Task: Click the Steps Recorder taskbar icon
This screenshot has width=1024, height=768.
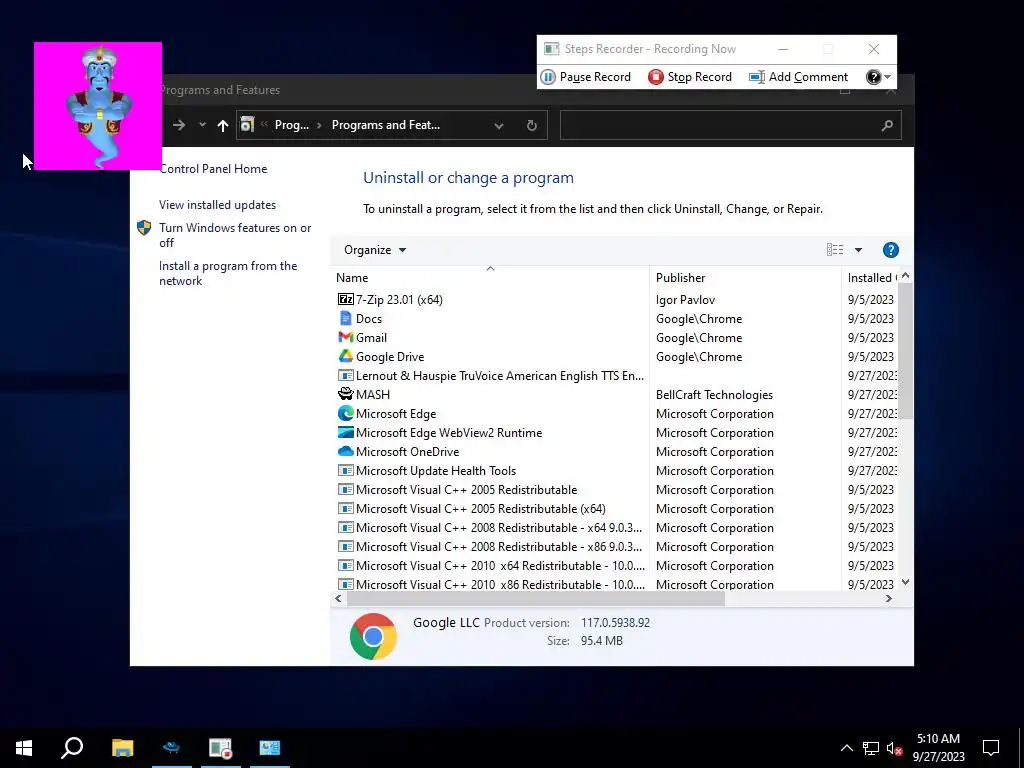Action: pyautogui.click(x=221, y=748)
